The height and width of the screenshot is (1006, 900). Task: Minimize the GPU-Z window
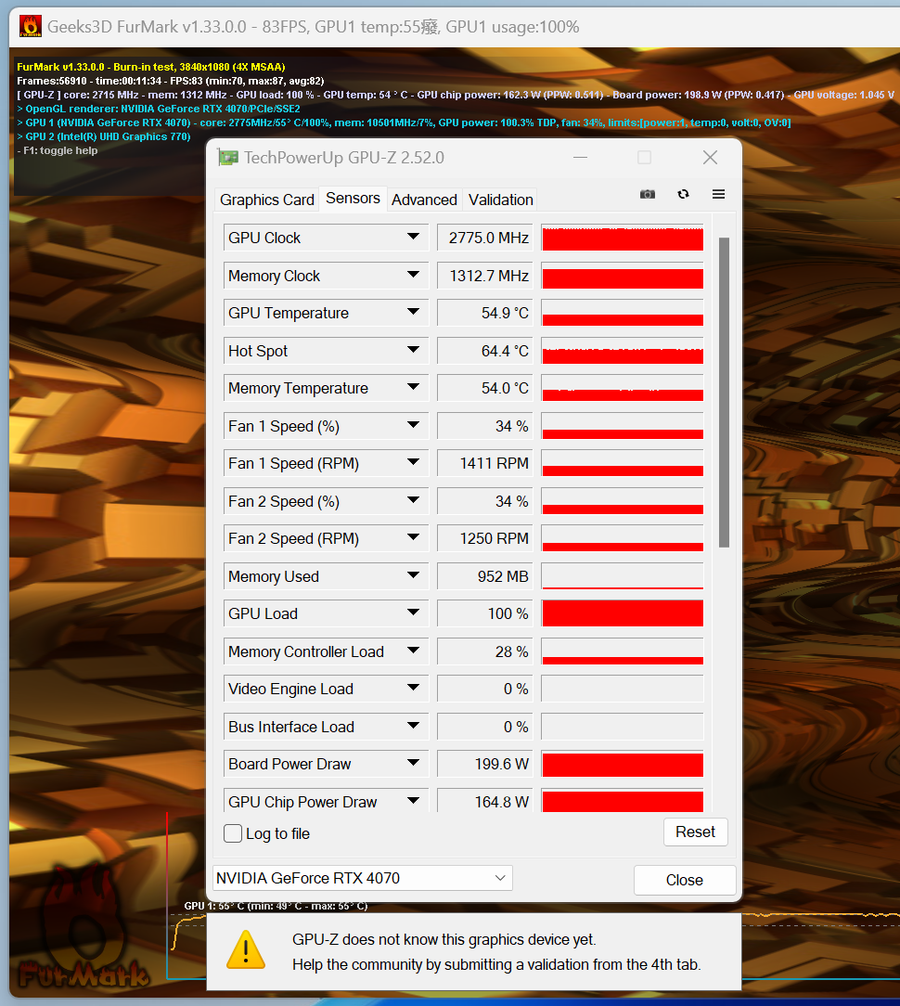coord(581,157)
